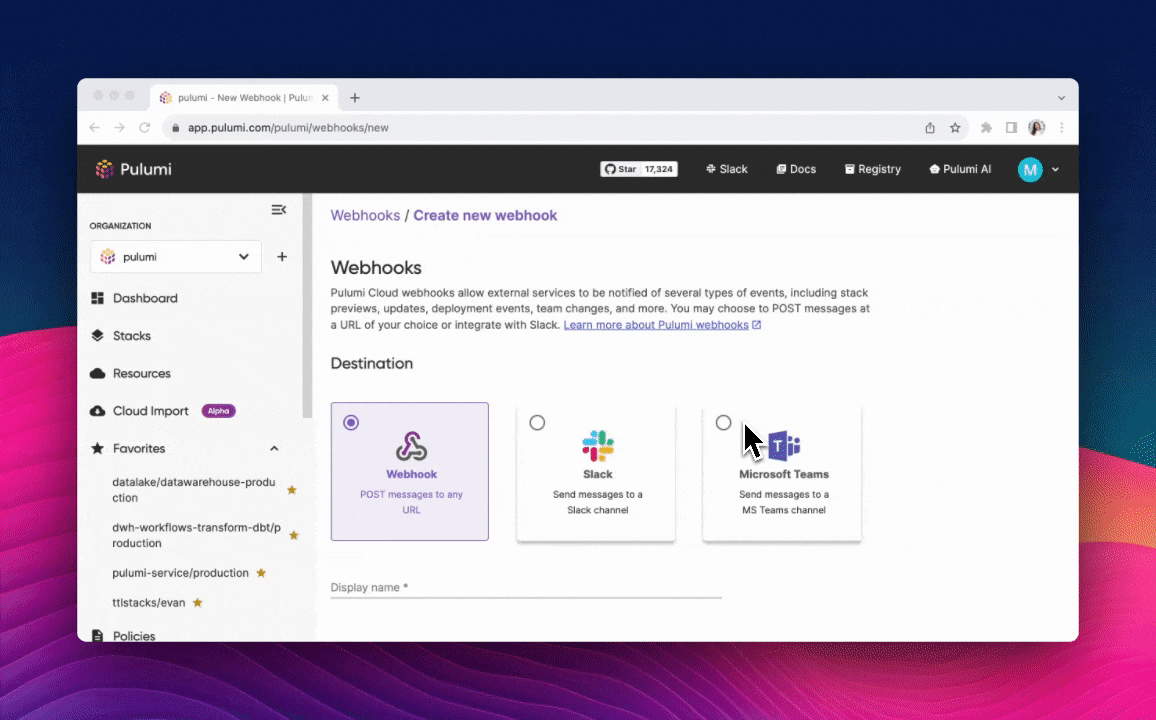Click the Favorites star icon in the sidebar
Image resolution: width=1156 pixels, height=720 pixels.
coord(97,448)
